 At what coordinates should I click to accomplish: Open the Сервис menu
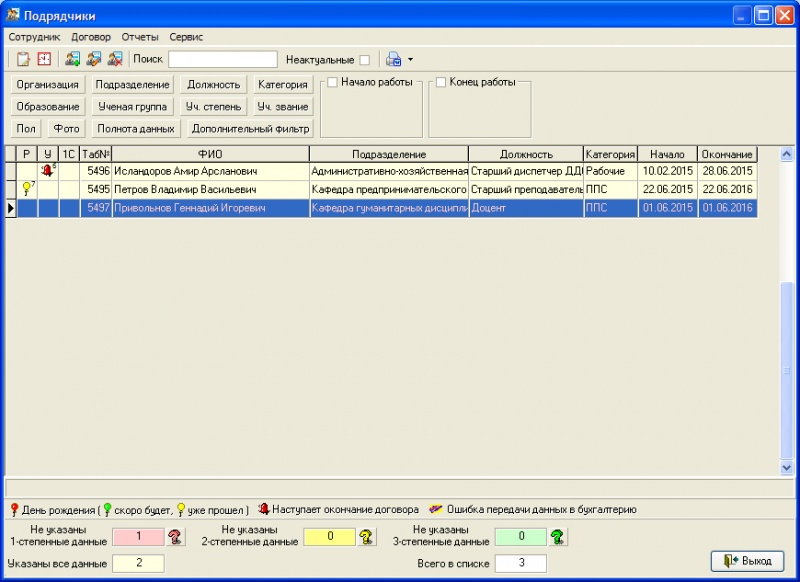(x=186, y=37)
